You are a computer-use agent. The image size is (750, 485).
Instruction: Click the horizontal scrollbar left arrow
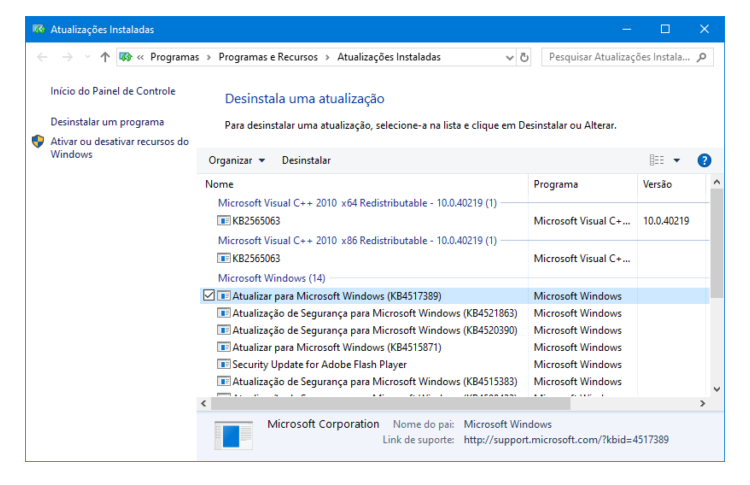point(204,404)
